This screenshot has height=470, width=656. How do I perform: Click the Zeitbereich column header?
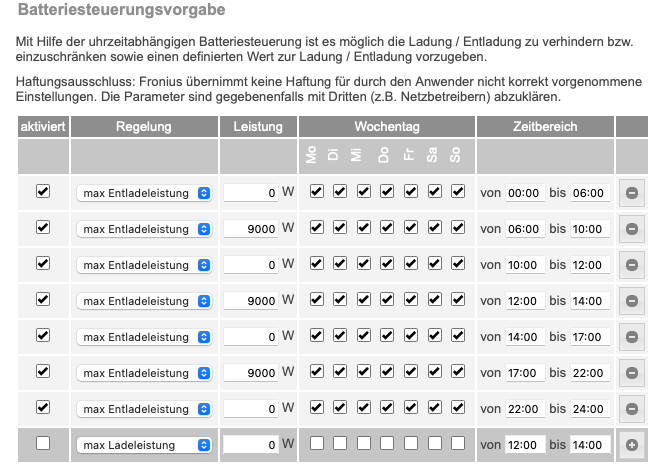click(545, 127)
